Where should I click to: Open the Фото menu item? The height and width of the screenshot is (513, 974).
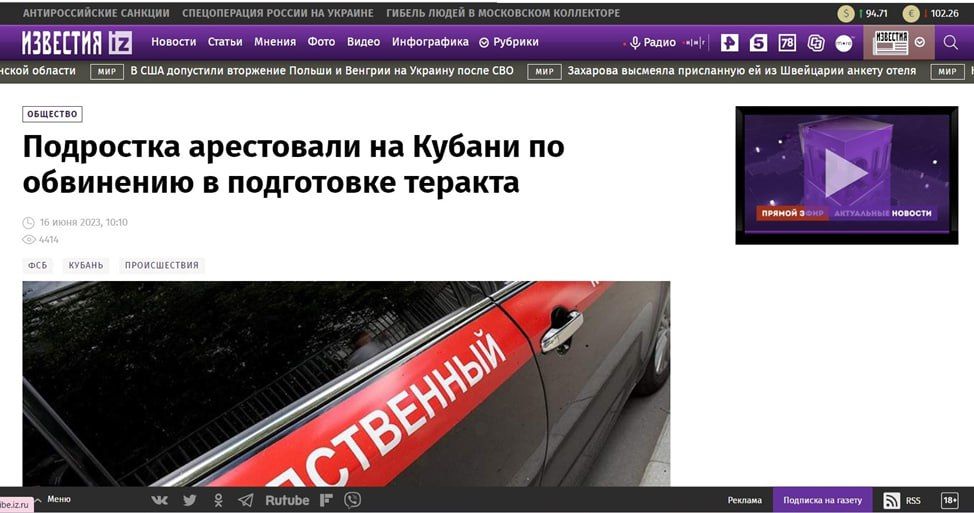321,42
